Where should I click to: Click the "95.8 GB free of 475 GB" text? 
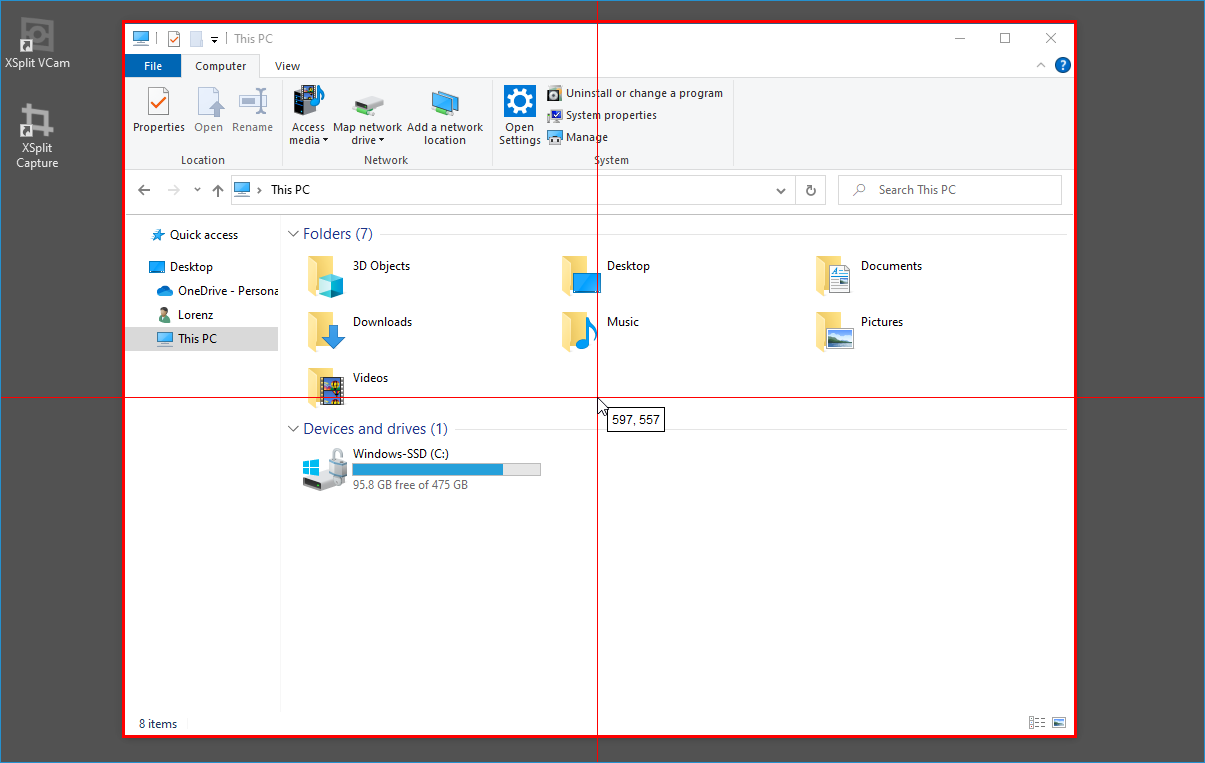pyautogui.click(x=410, y=485)
